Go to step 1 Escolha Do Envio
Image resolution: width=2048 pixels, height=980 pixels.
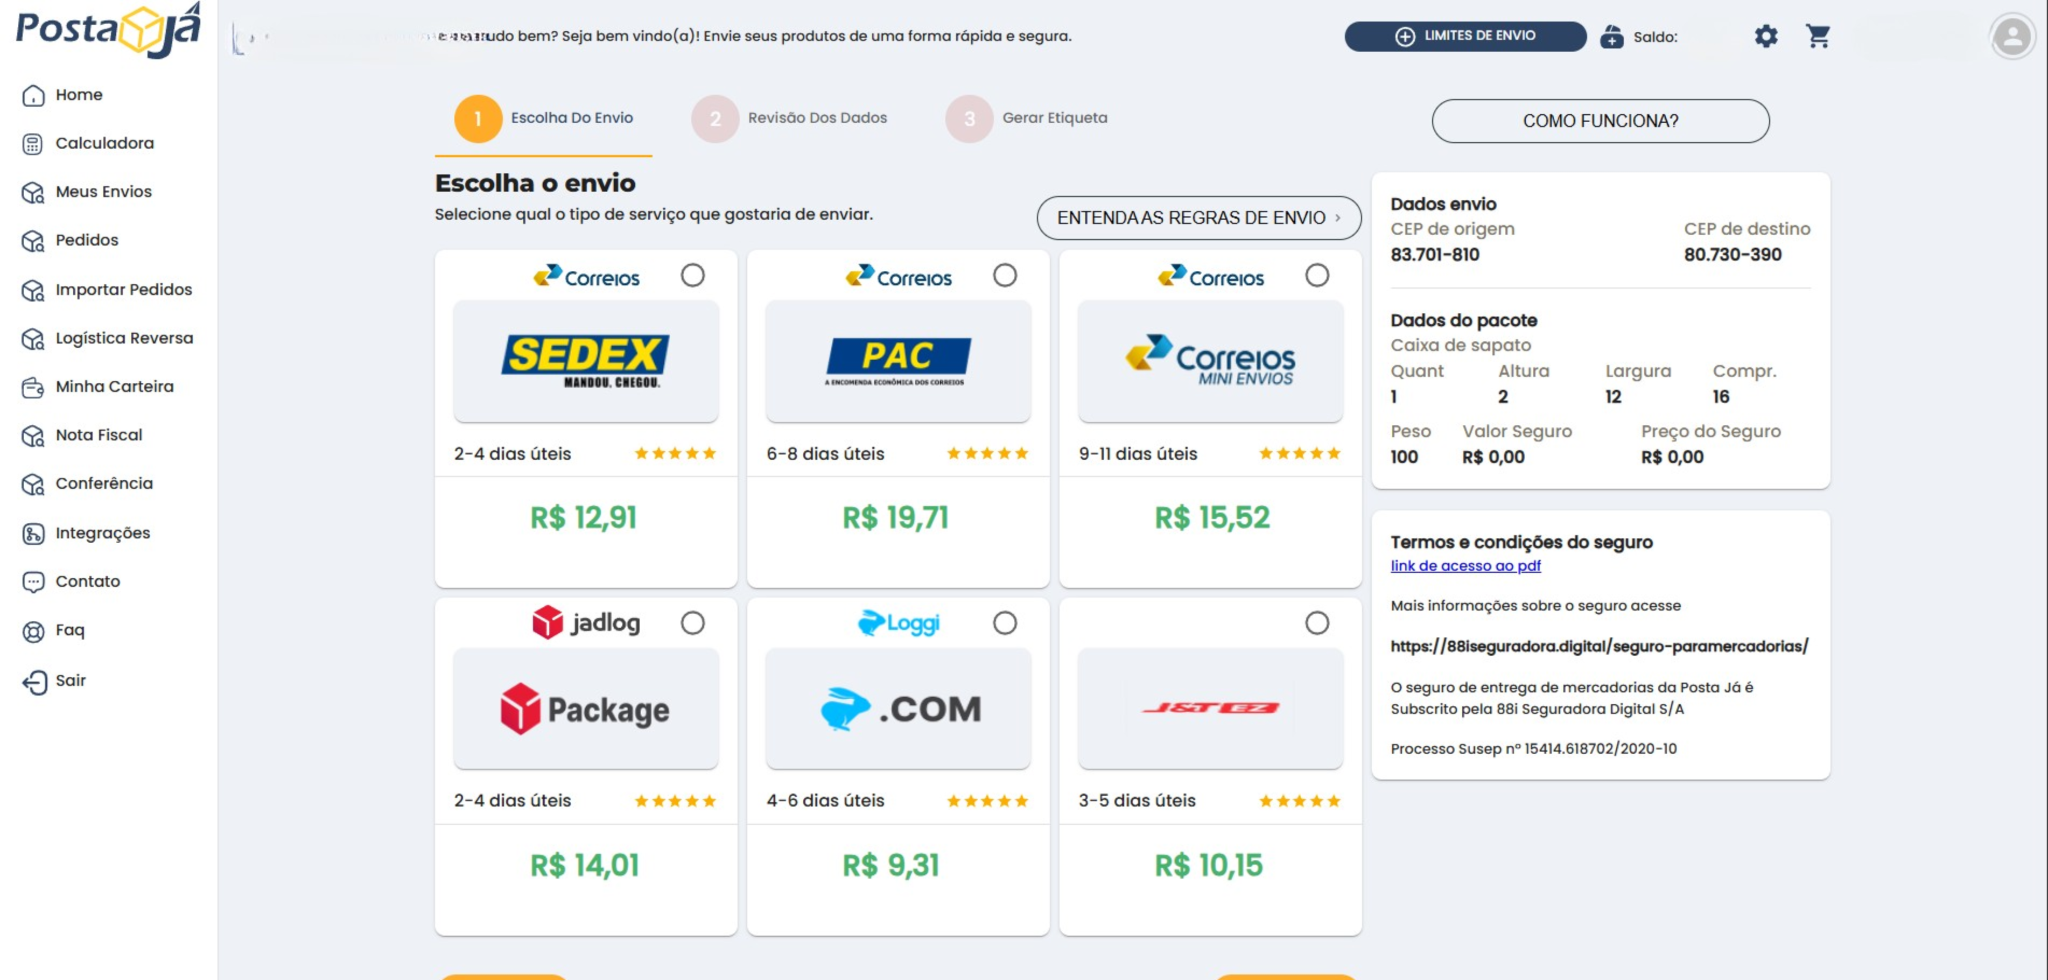tap(544, 118)
